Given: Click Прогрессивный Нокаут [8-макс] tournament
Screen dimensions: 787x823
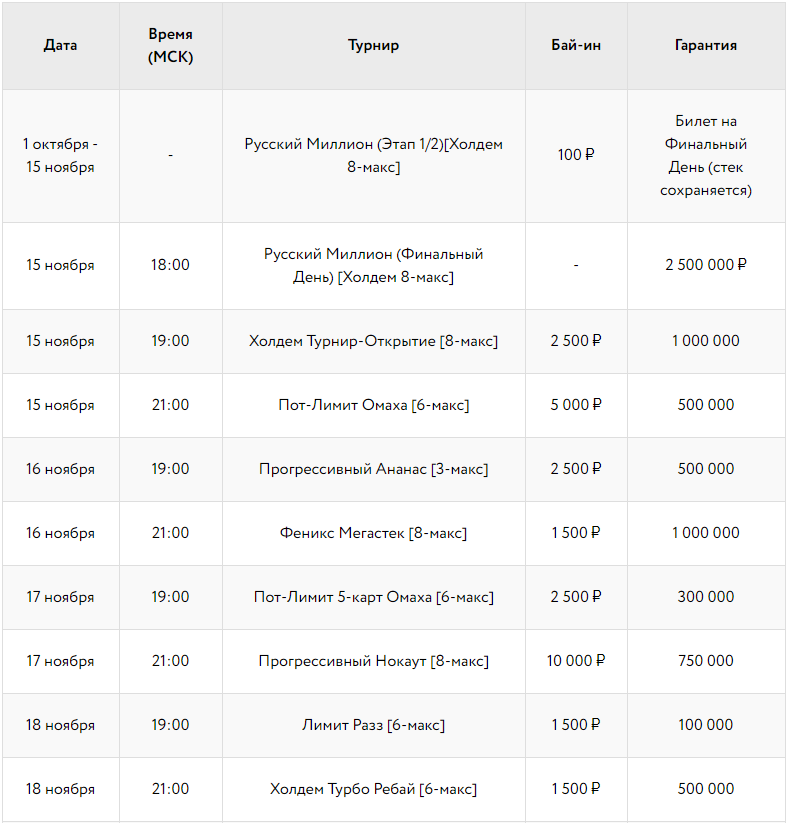Looking at the screenshot, I should 373,661.
